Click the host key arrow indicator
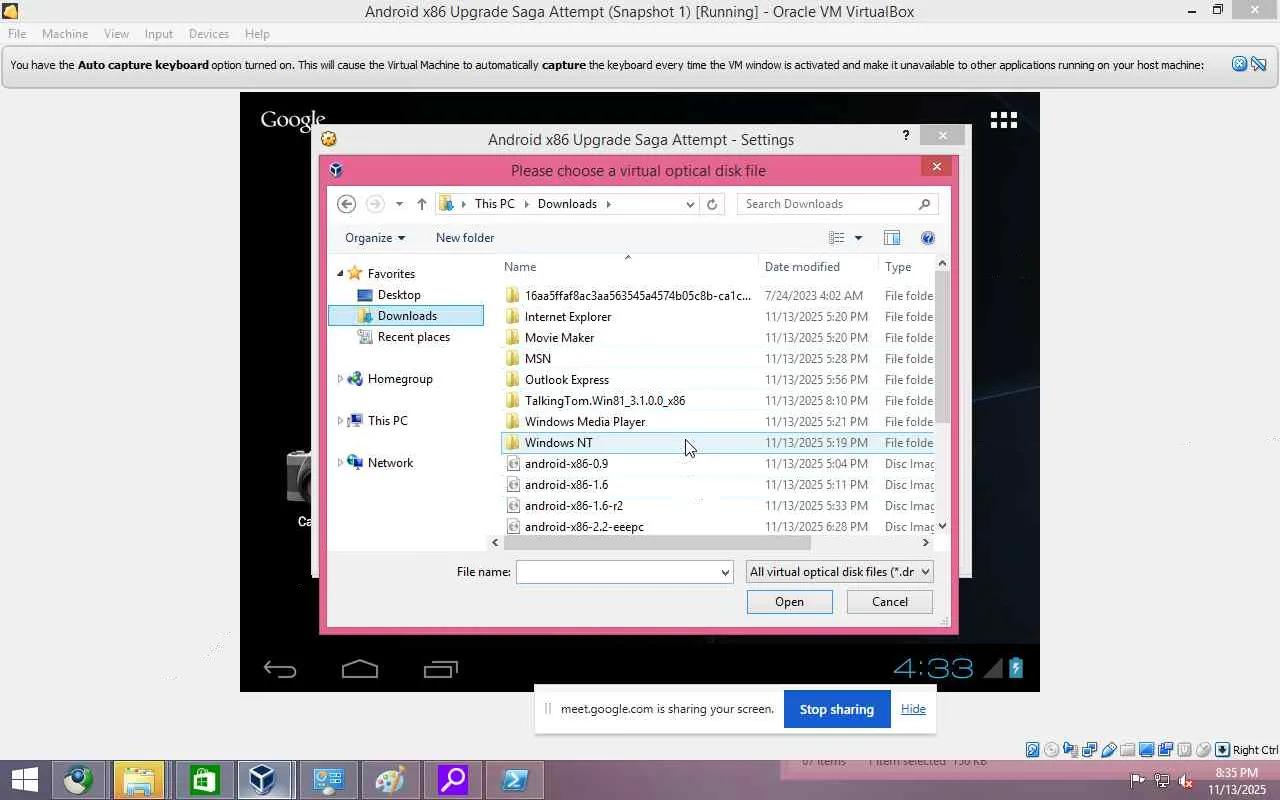This screenshot has width=1280, height=800. pyautogui.click(x=1222, y=750)
